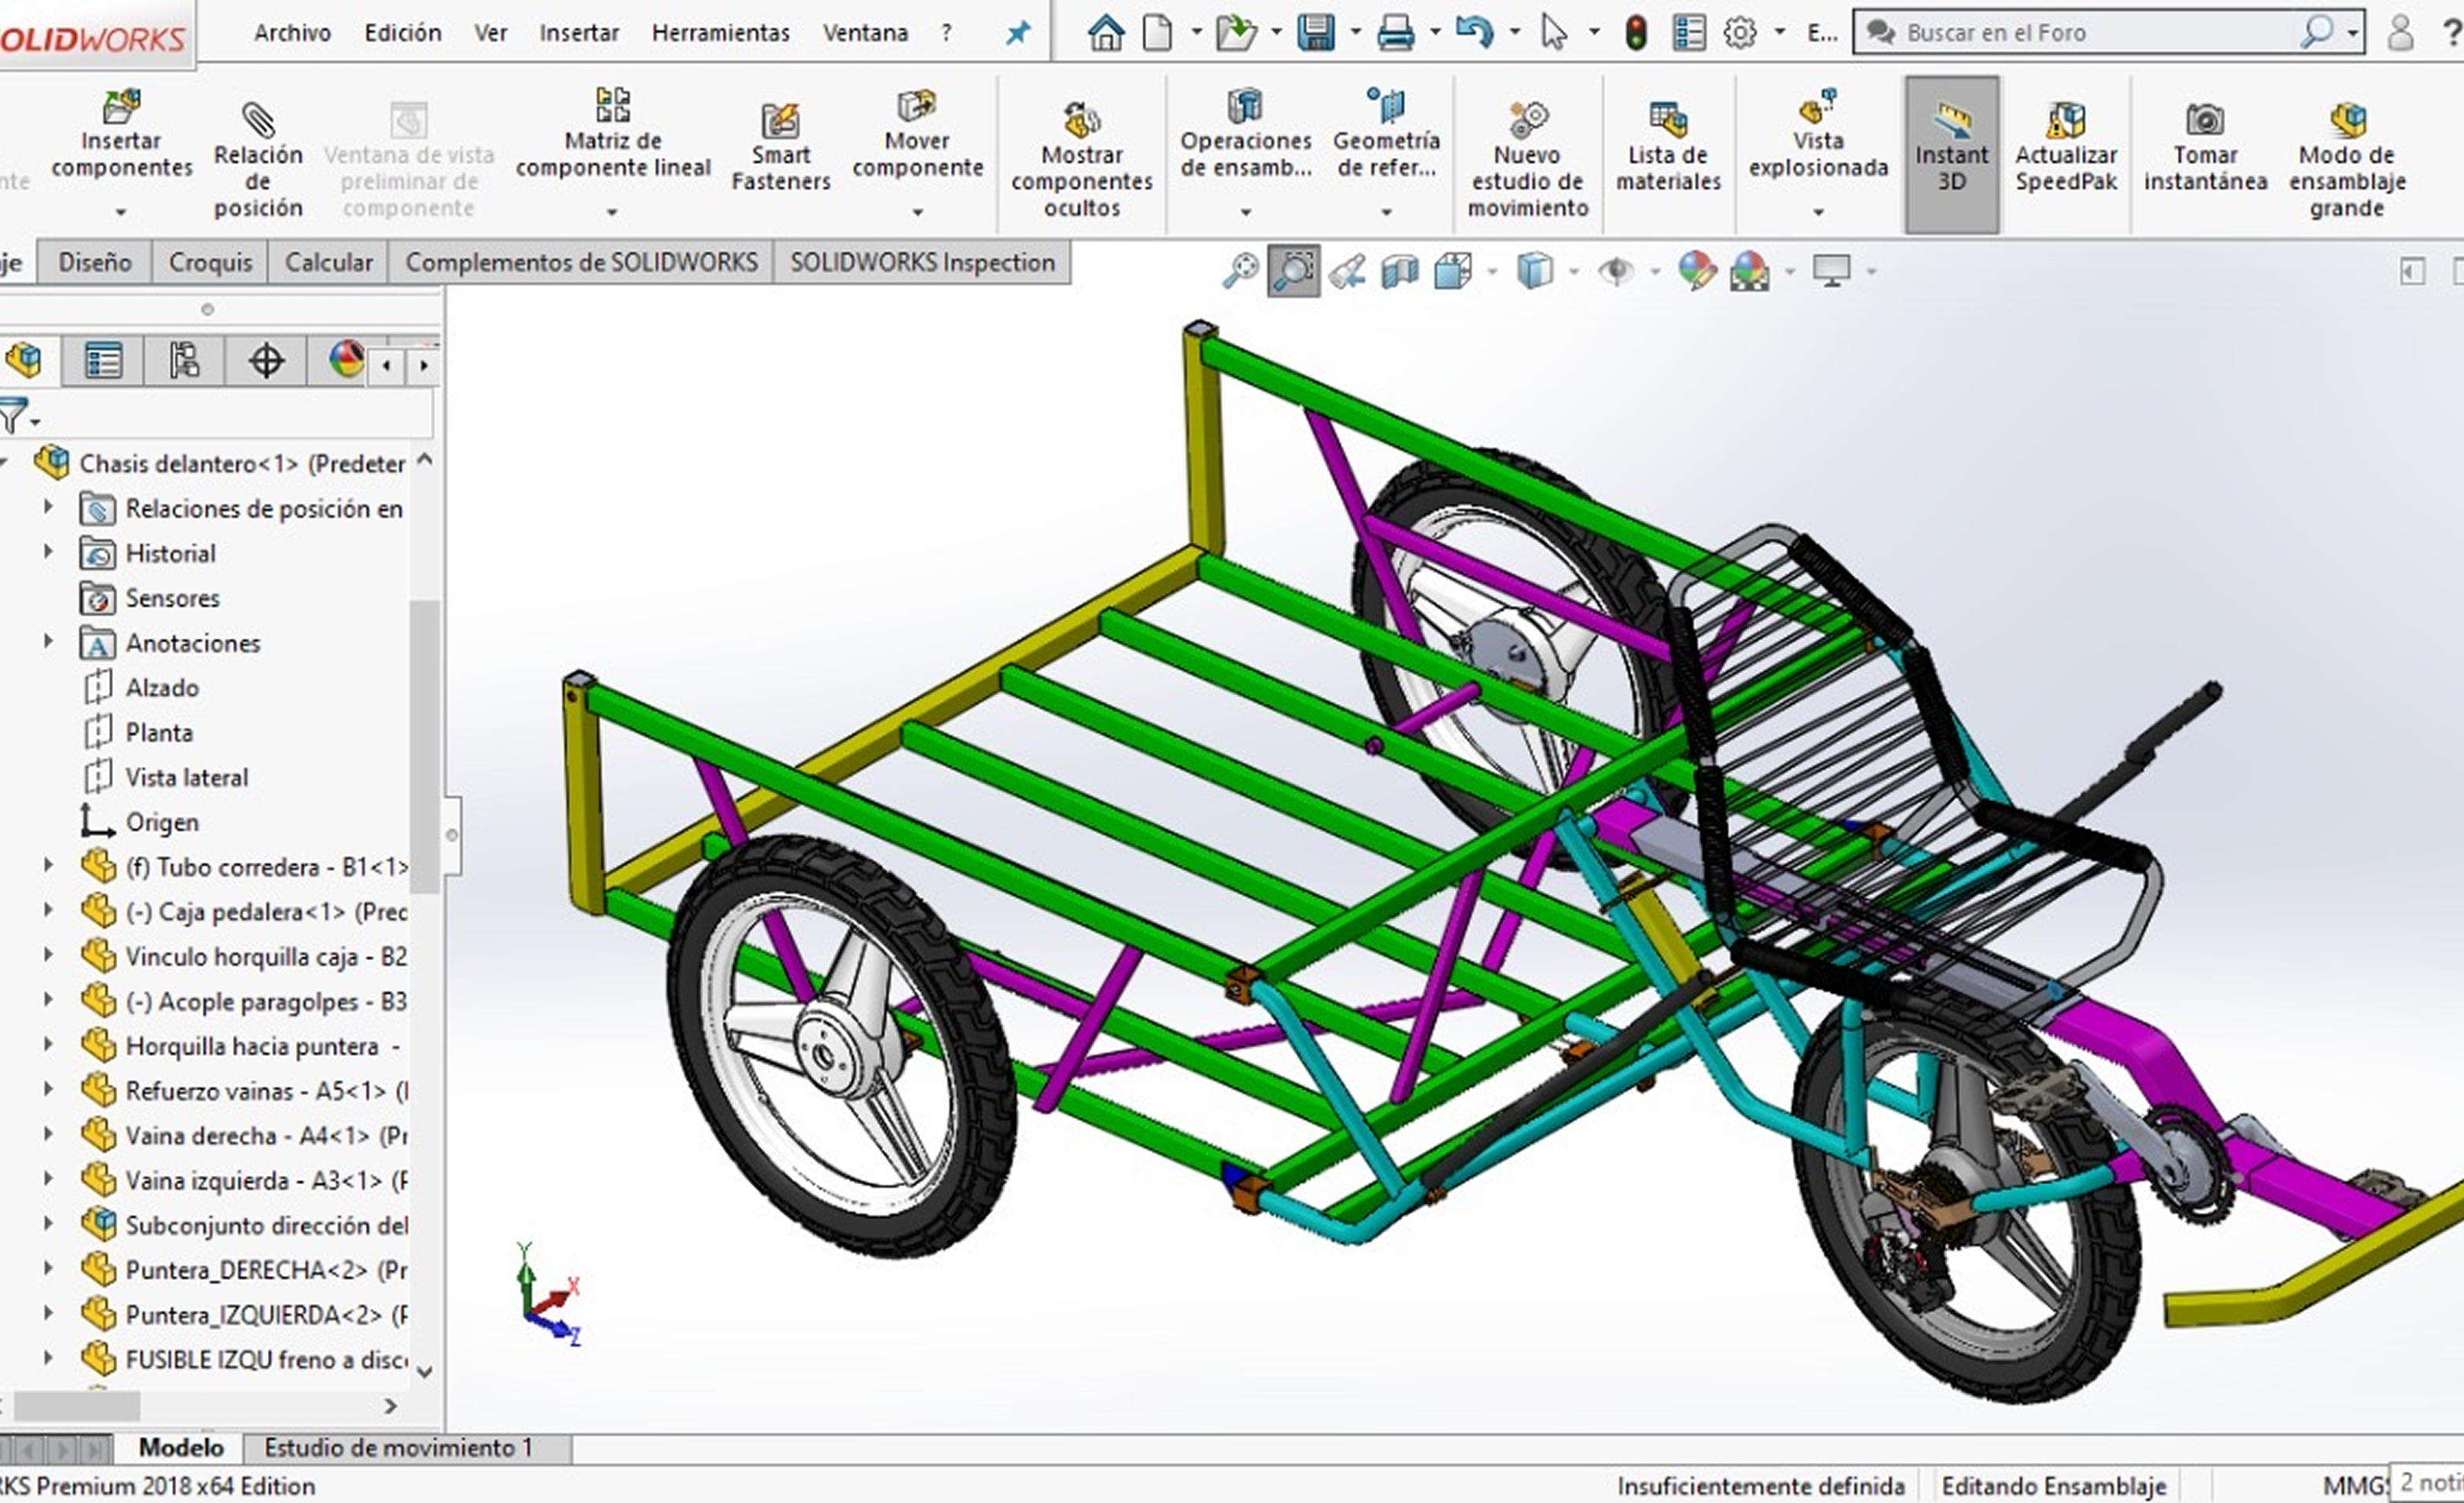Create Nuevo estudio de movimiento
Screen dimensions: 2464x1503
coord(1527,160)
